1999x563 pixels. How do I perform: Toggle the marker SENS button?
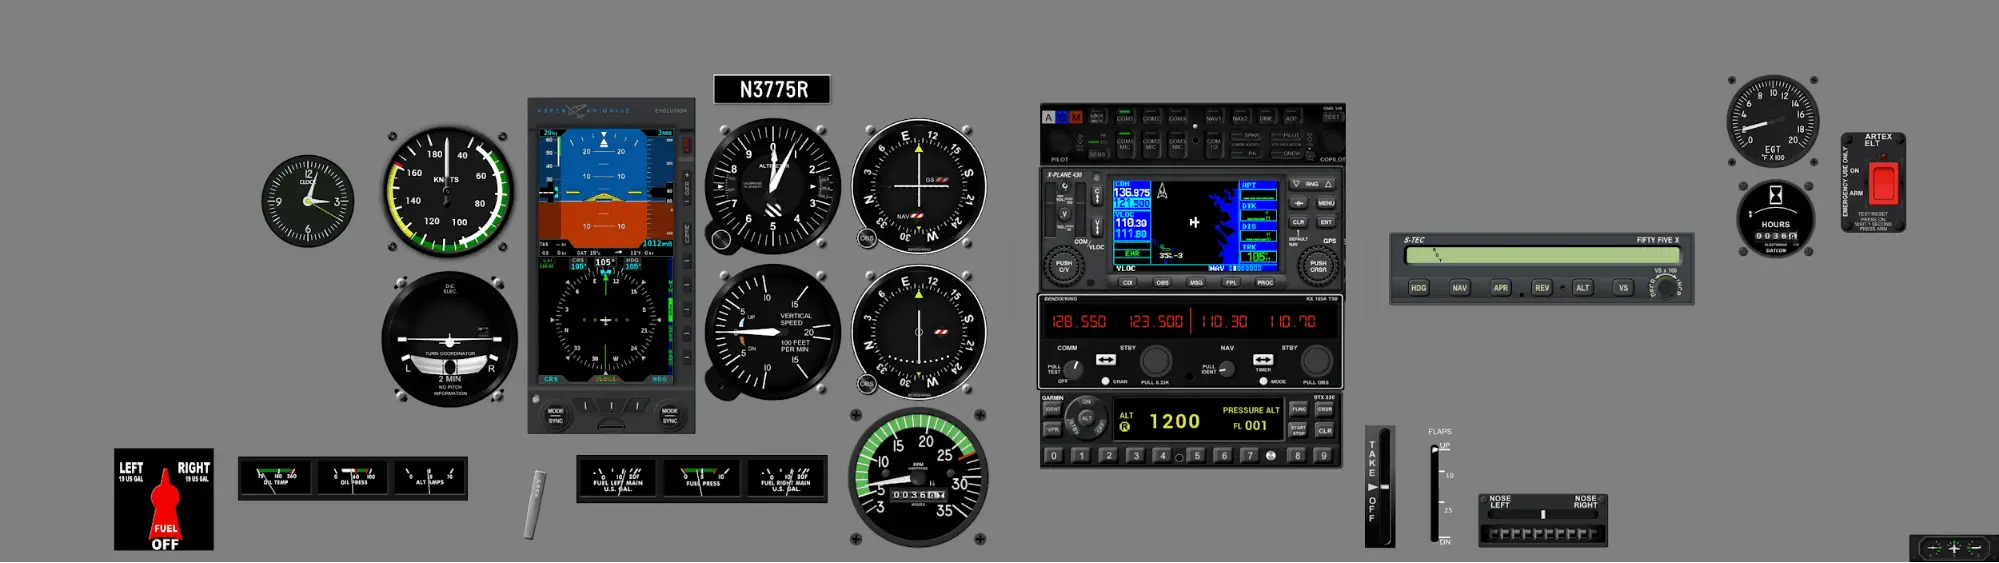(1097, 154)
